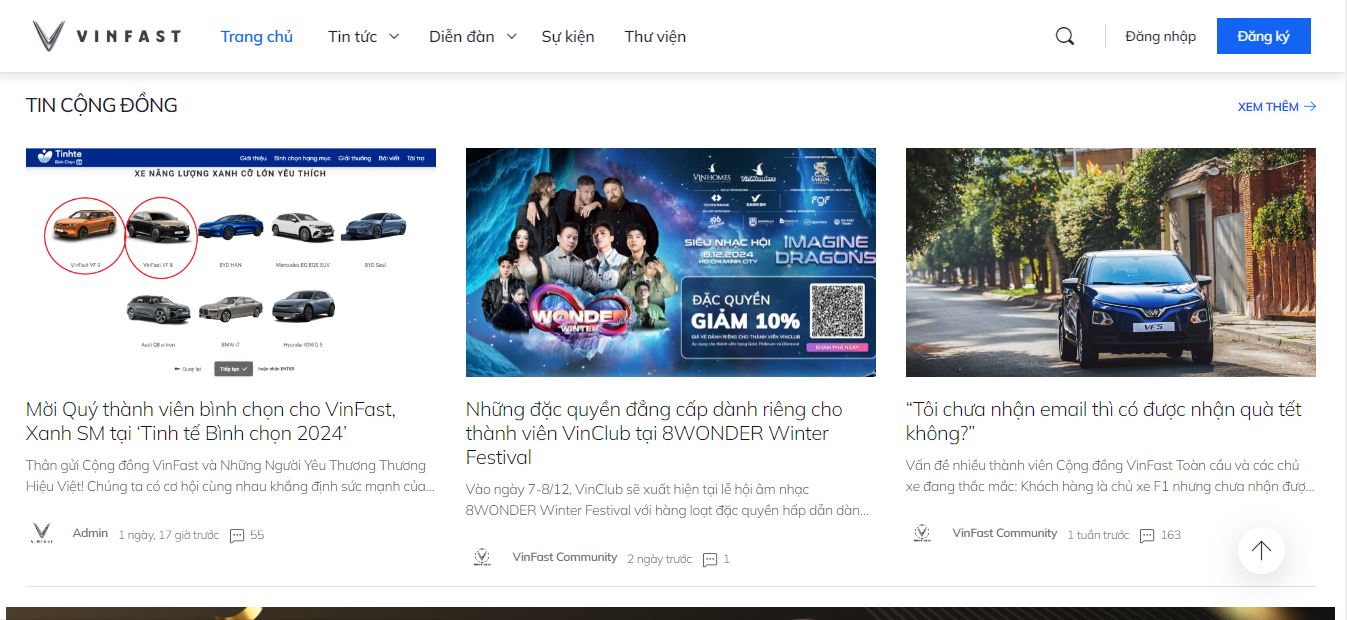1347x620 pixels.
Task: Click excerpt starting Vấn đề nhiều thành viên
Action: [1110, 476]
